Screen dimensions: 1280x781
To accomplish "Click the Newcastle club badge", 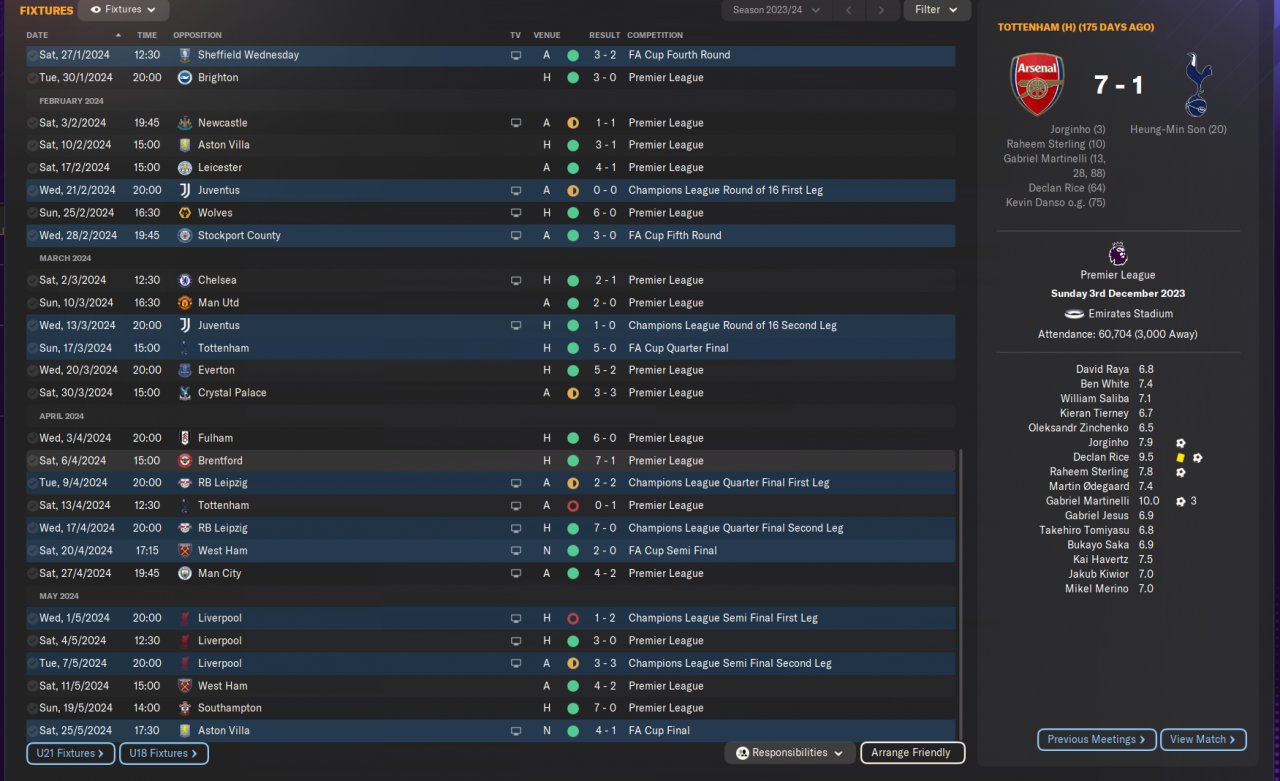I will point(185,123).
